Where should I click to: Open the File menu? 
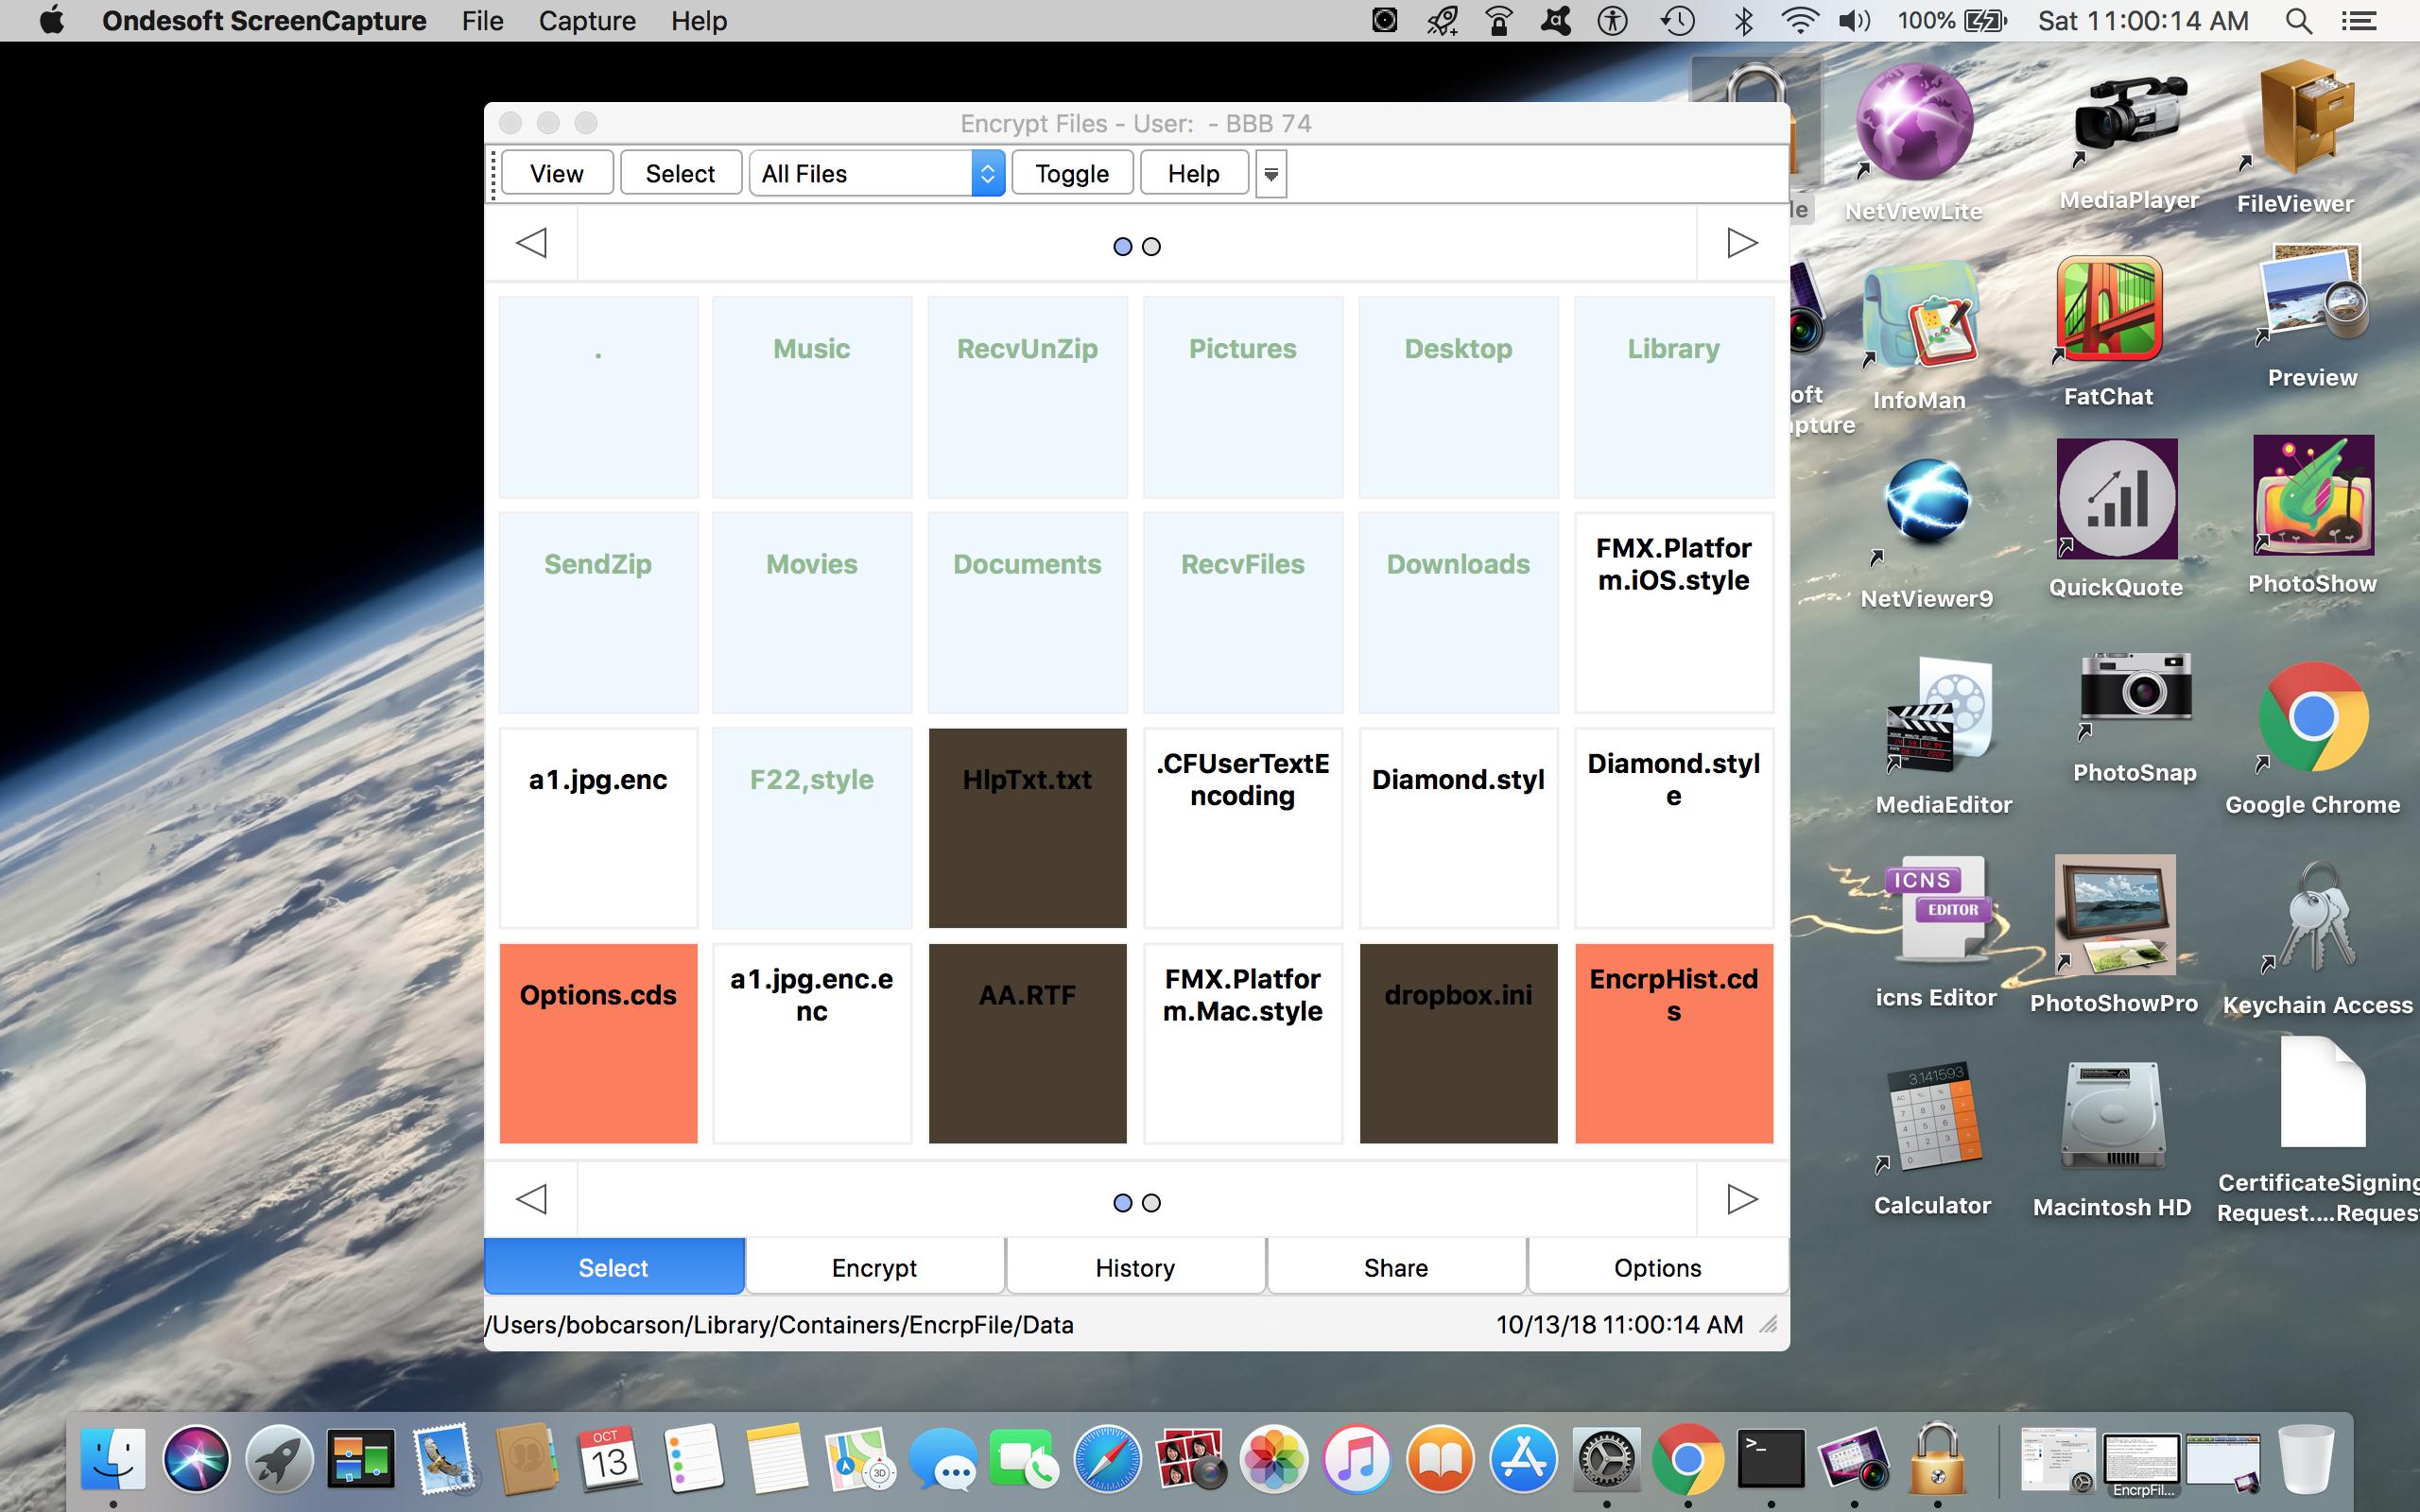tap(482, 21)
